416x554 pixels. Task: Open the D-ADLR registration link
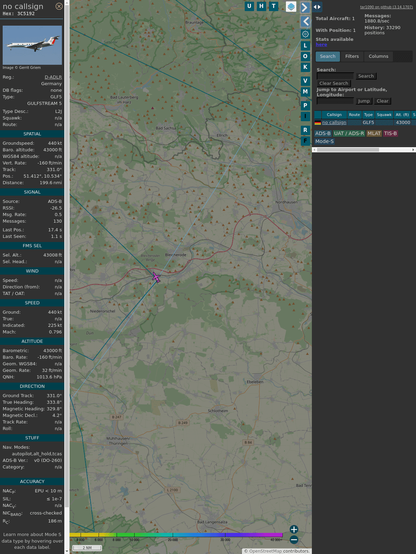point(53,77)
